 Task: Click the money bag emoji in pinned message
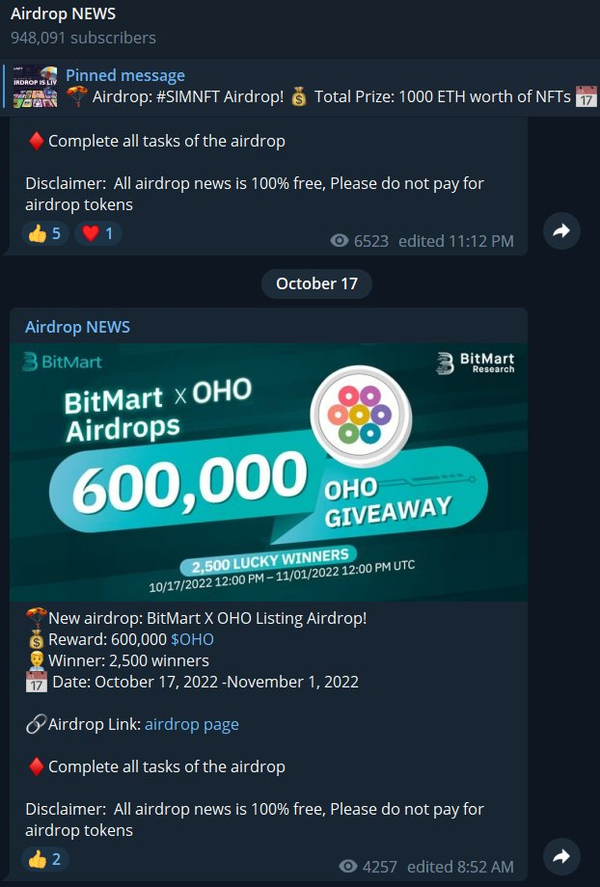pos(299,97)
